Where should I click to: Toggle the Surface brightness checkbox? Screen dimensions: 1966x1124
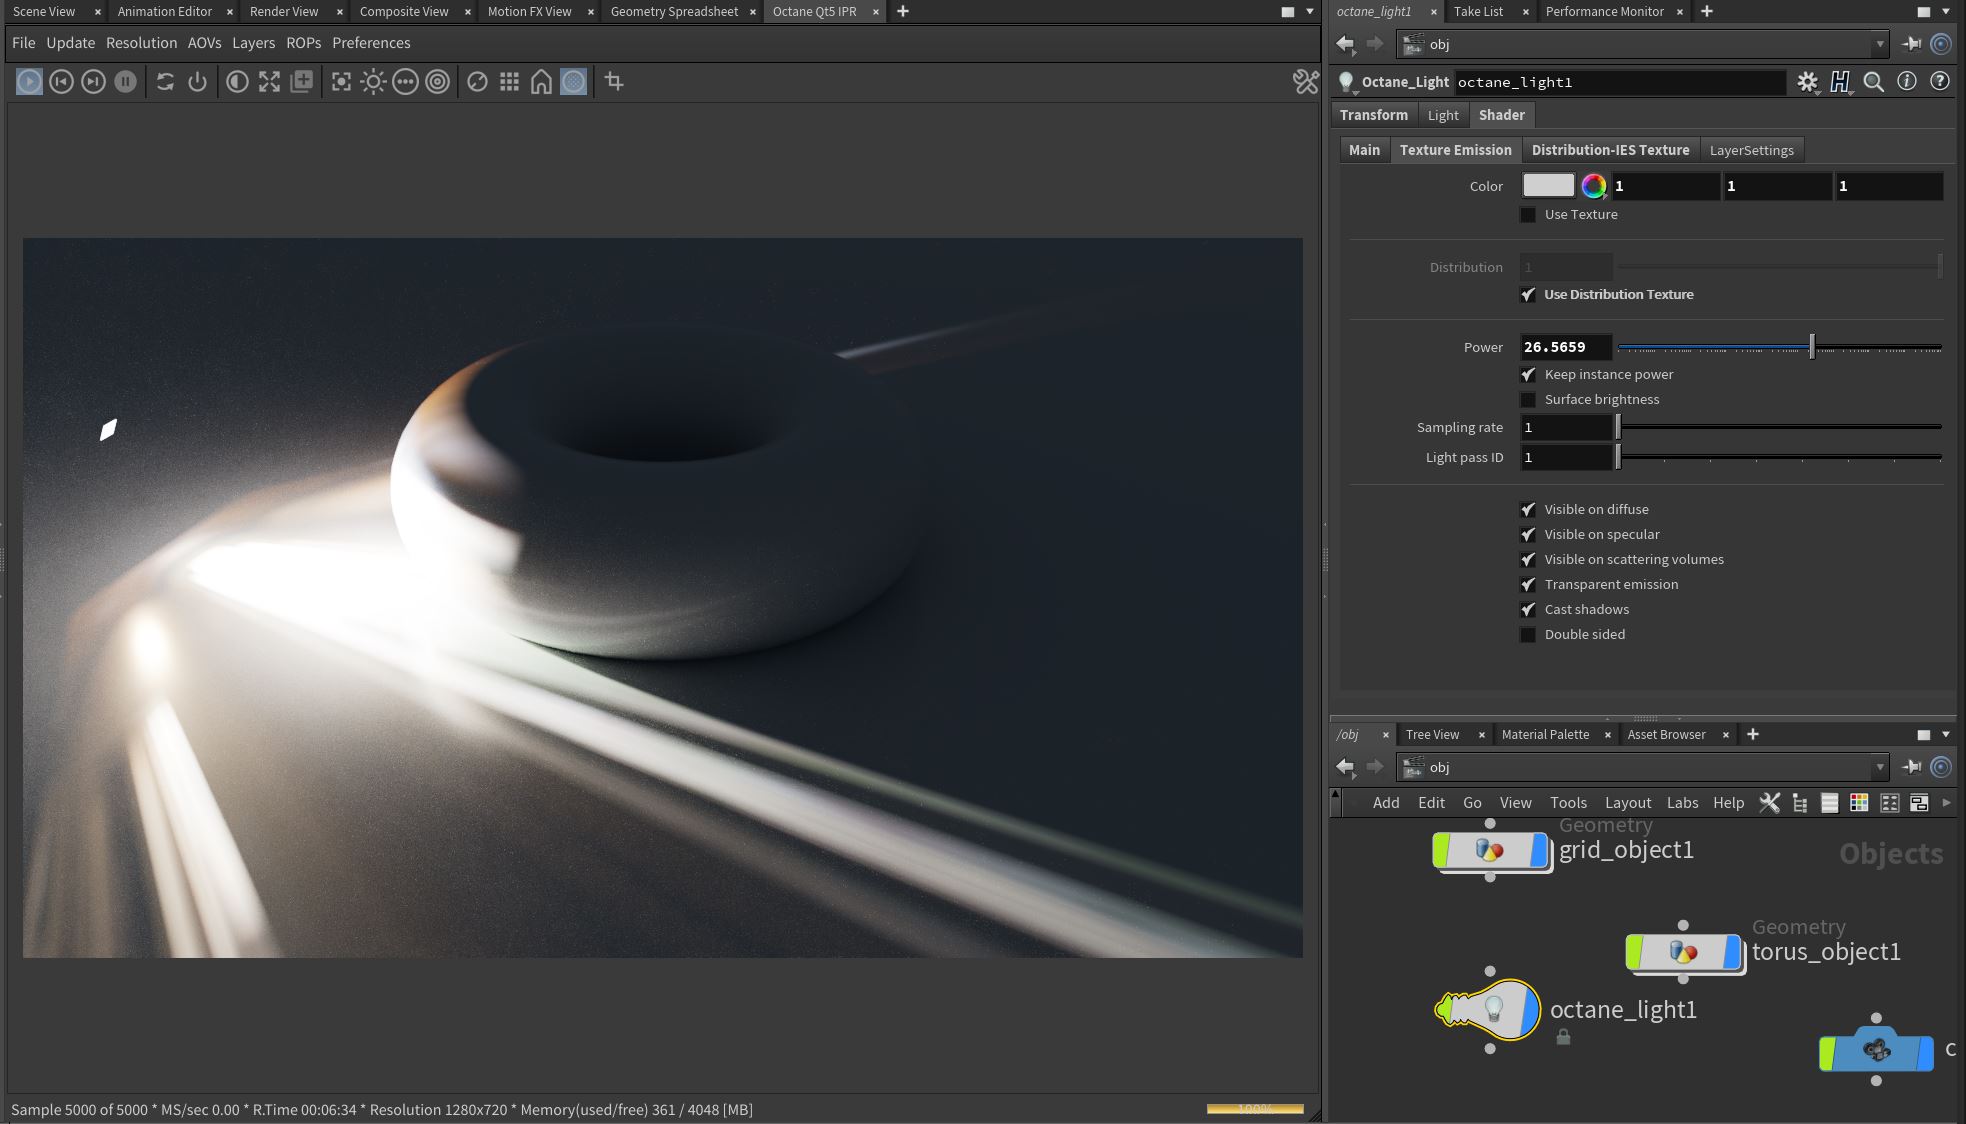(1528, 400)
